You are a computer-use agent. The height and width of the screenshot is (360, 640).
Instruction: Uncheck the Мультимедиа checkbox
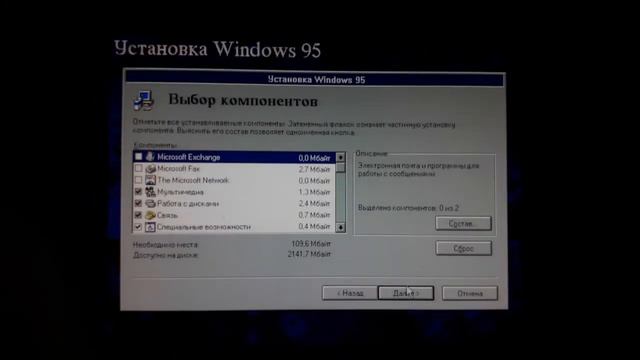click(x=138, y=191)
